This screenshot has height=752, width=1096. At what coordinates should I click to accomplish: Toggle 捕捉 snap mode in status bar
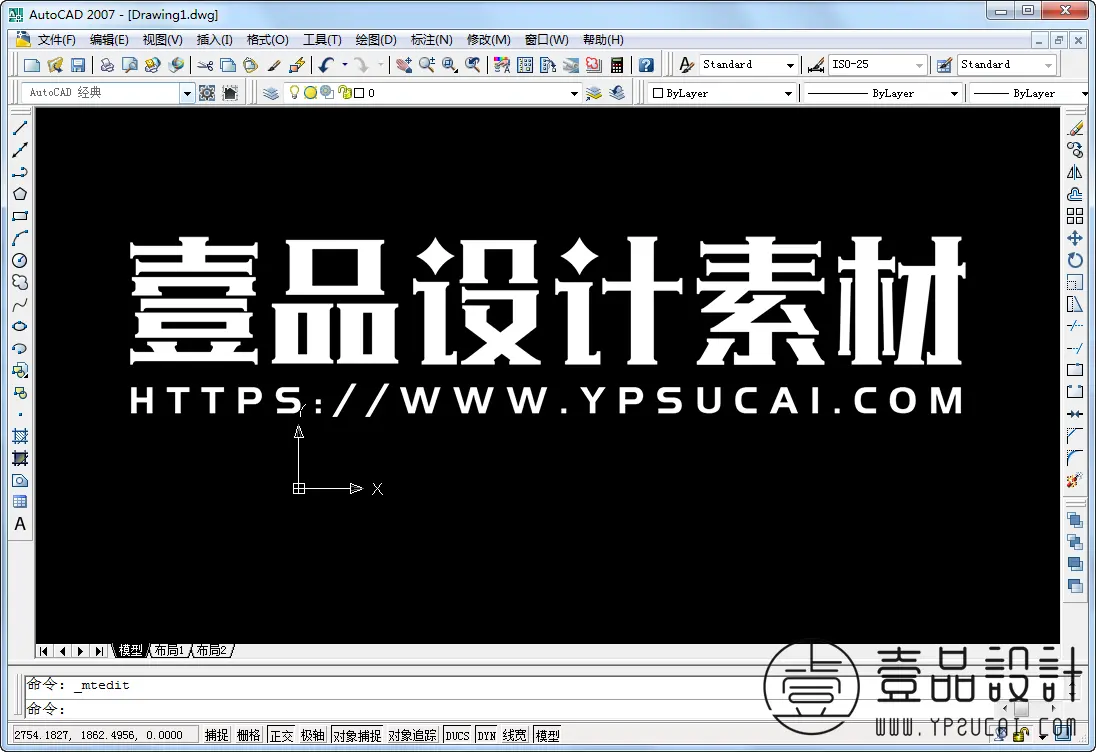pos(216,735)
